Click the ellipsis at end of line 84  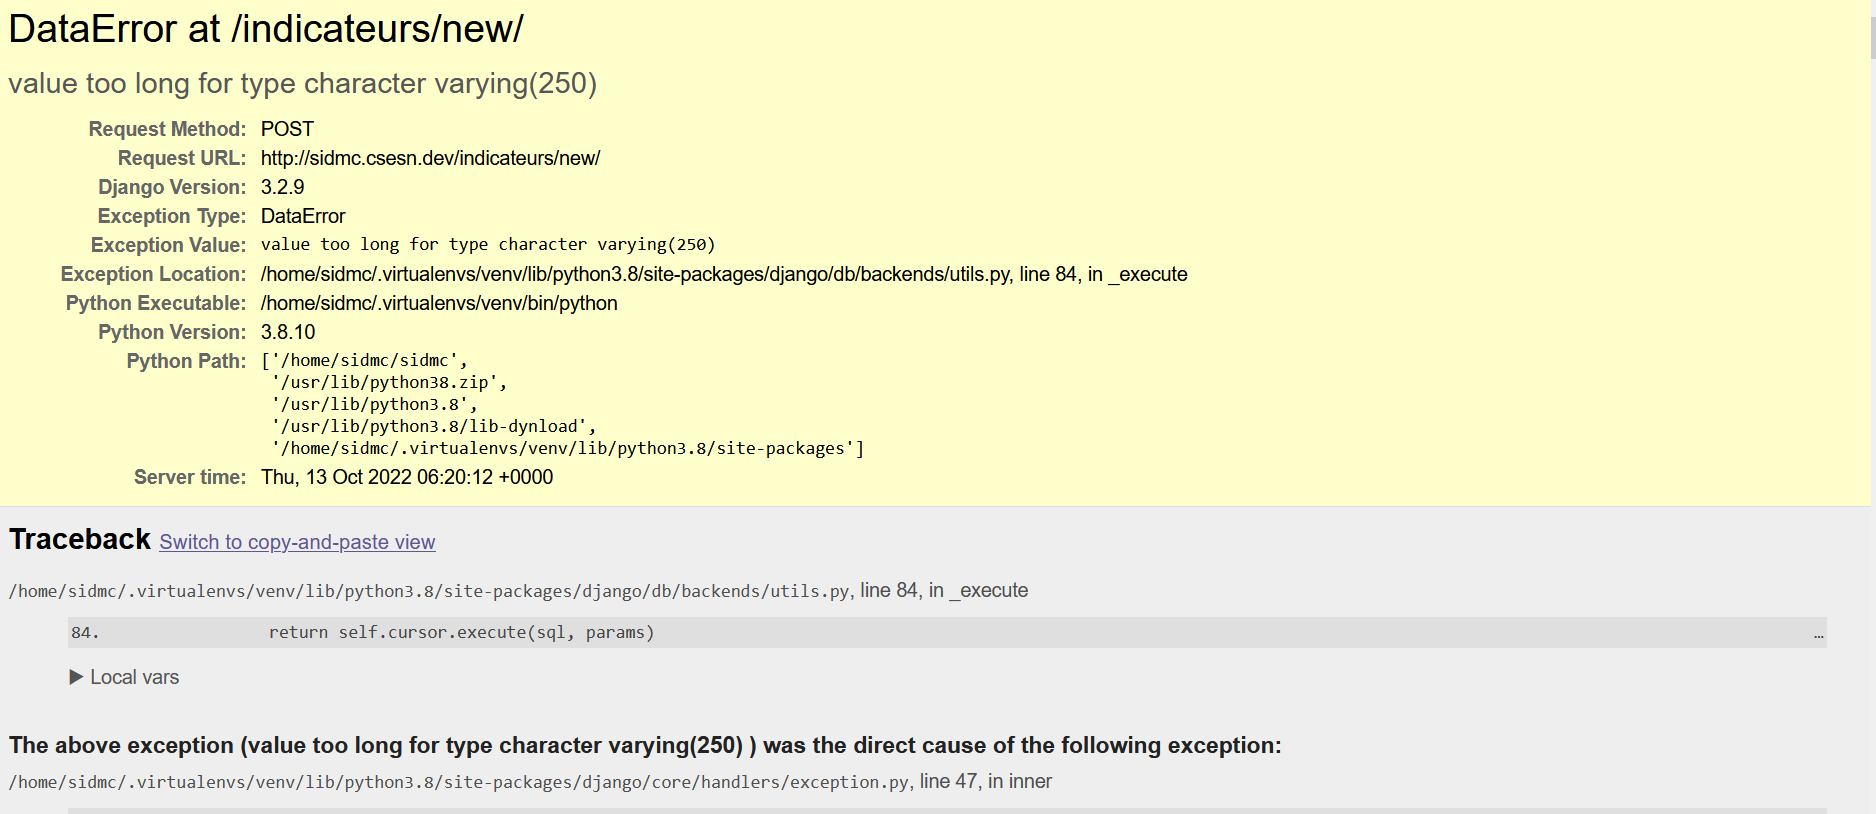1818,633
